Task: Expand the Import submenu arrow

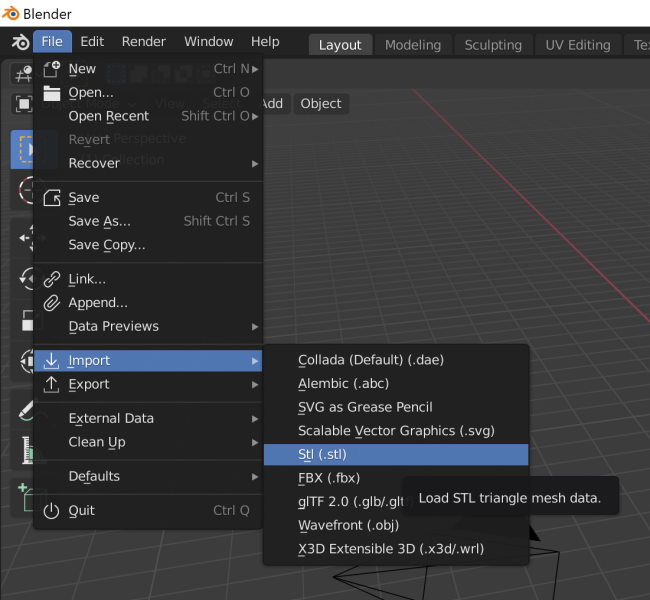Action: [255, 361]
